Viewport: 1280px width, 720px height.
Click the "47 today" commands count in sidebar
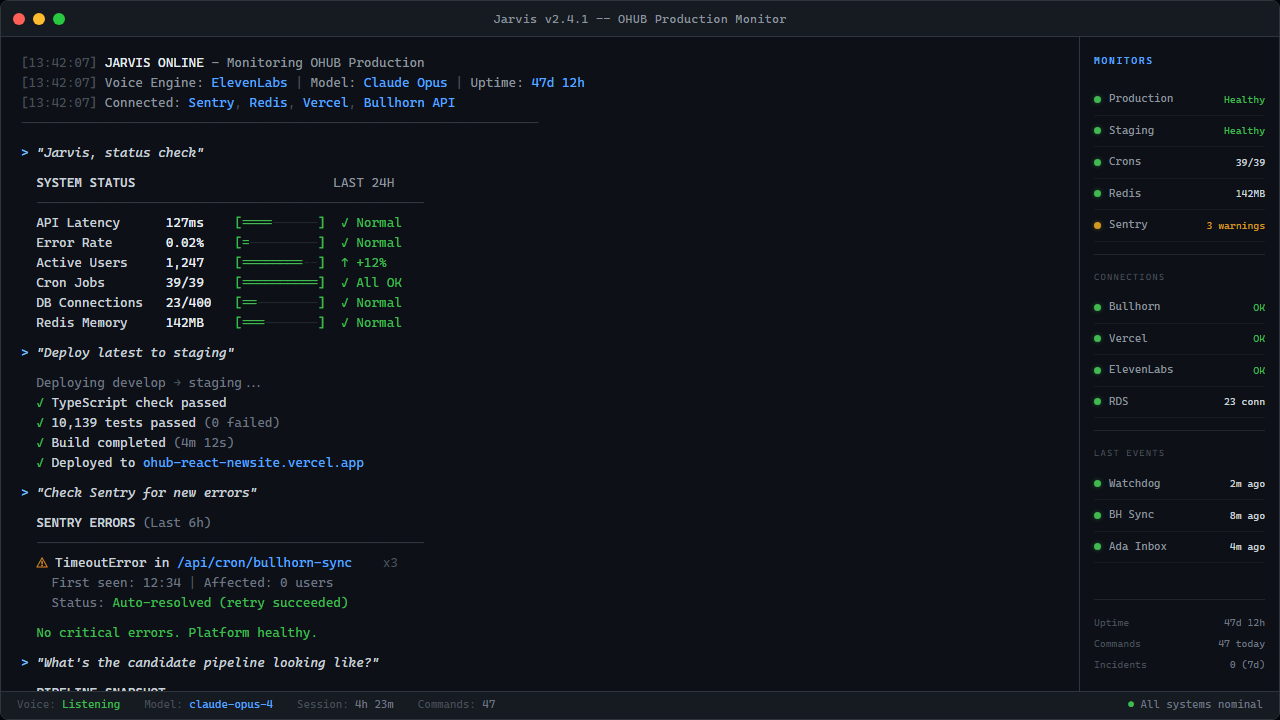1241,644
